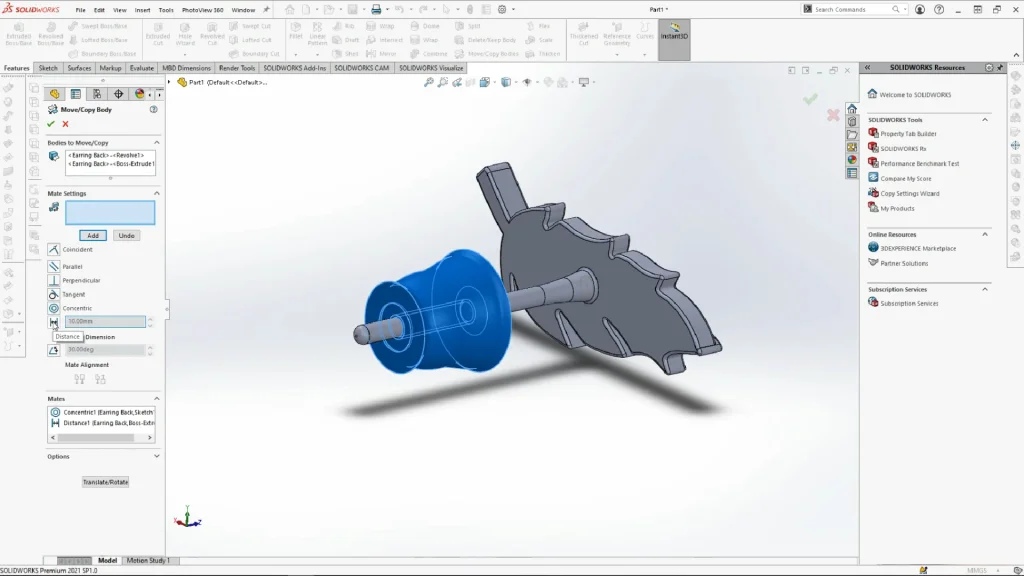Screen dimensions: 1024x576
Task: Select the Coincident mate type
Action: click(x=54, y=249)
